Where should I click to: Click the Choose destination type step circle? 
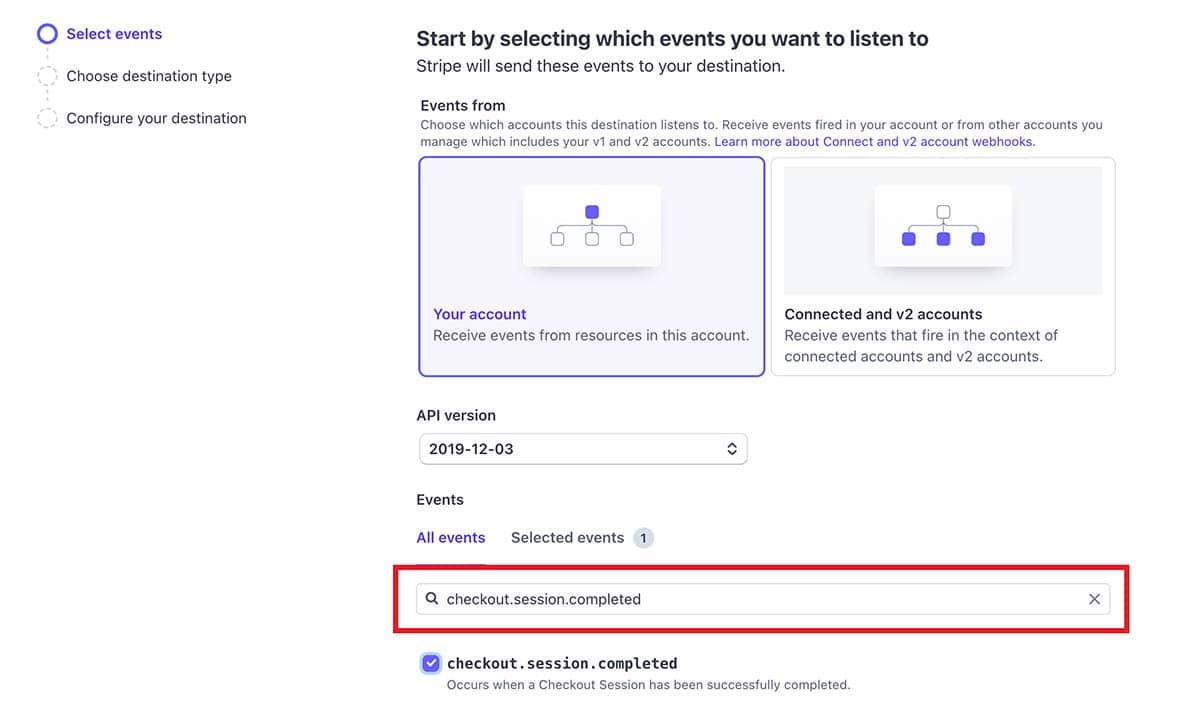tap(46, 75)
